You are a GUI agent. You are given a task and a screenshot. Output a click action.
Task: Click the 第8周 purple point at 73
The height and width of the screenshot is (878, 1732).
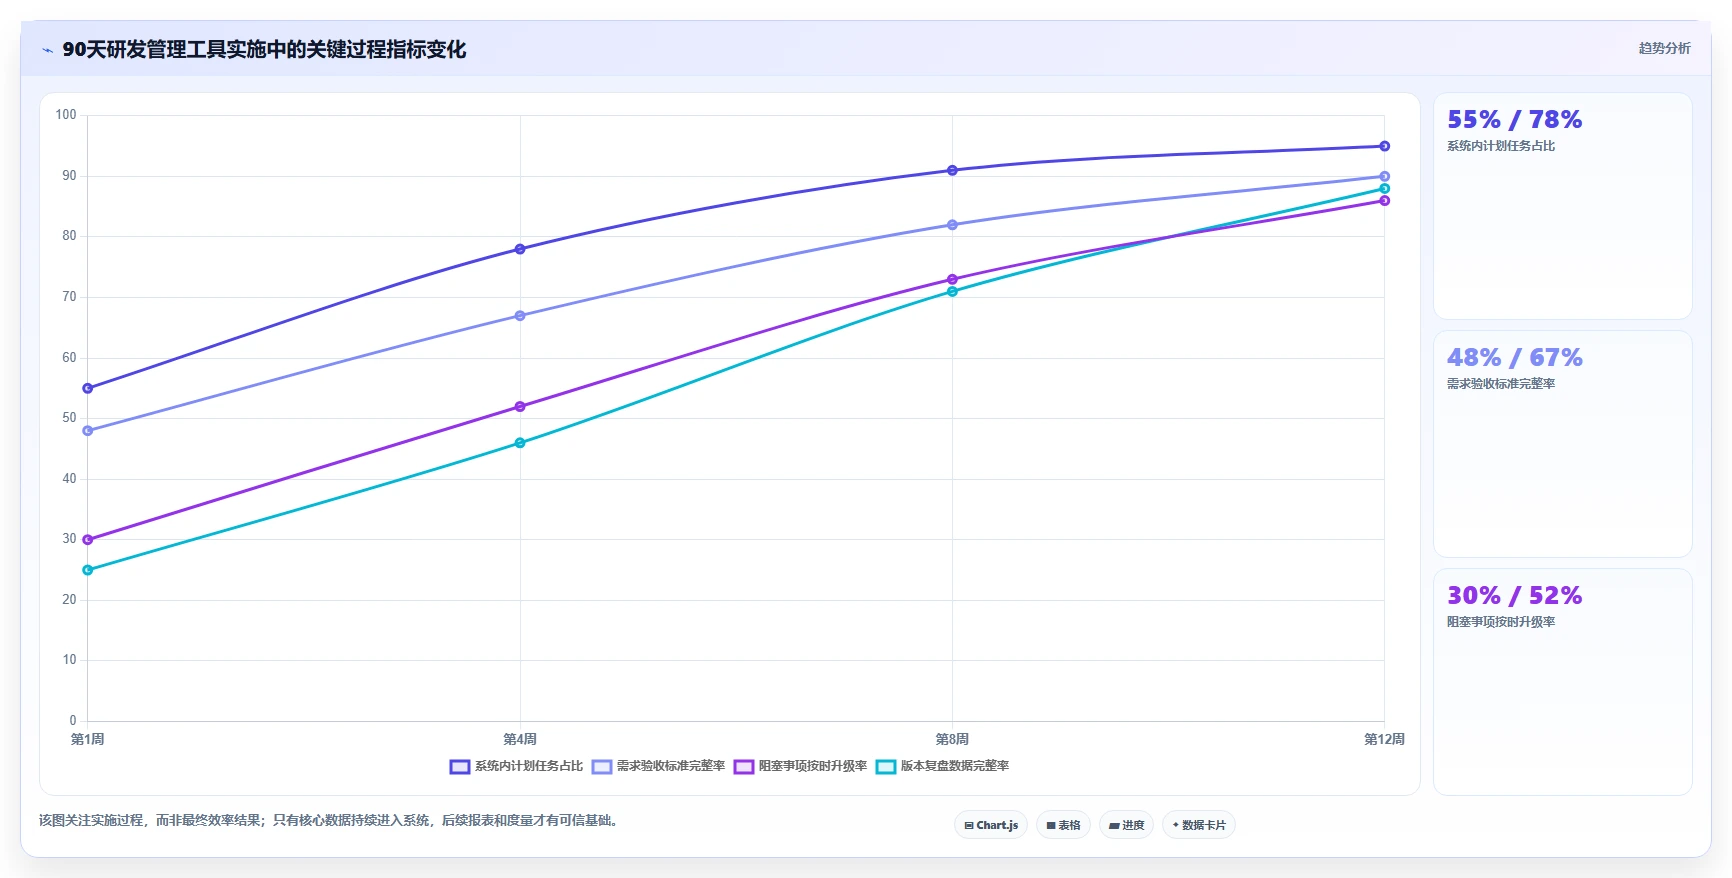(952, 279)
